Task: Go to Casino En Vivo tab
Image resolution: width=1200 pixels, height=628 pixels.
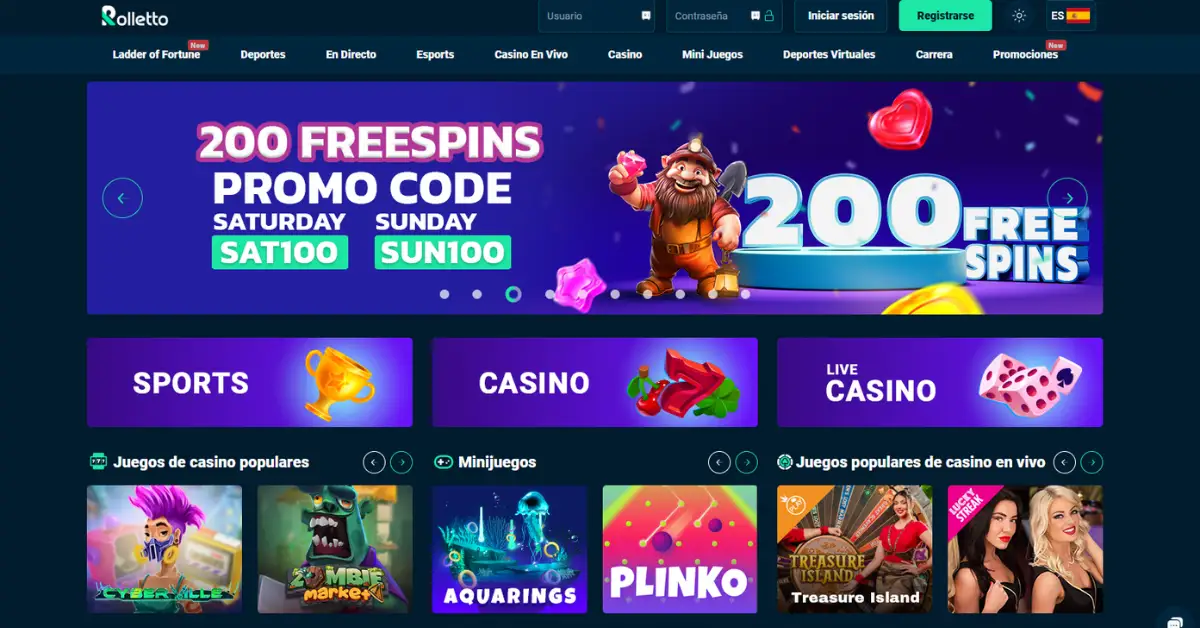Action: click(x=531, y=54)
